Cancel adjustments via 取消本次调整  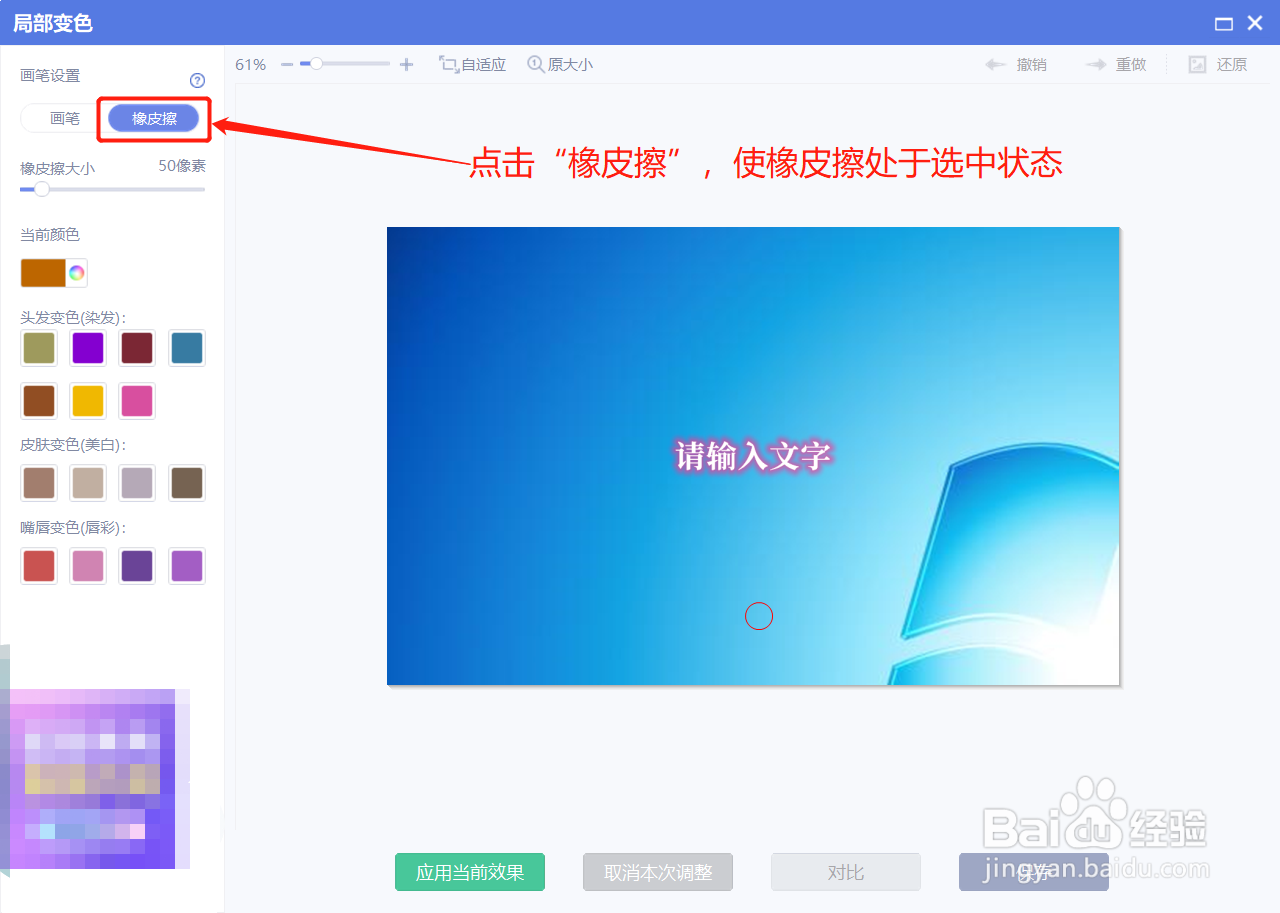pyautogui.click(x=657, y=871)
